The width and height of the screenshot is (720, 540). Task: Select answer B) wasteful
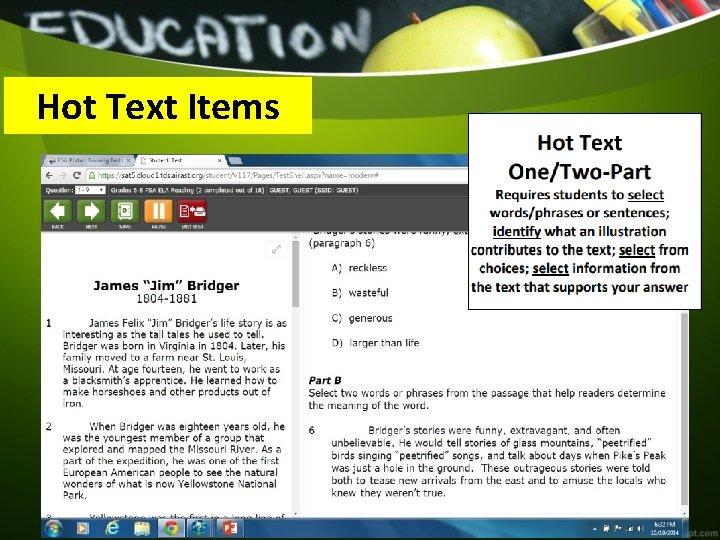pos(360,293)
